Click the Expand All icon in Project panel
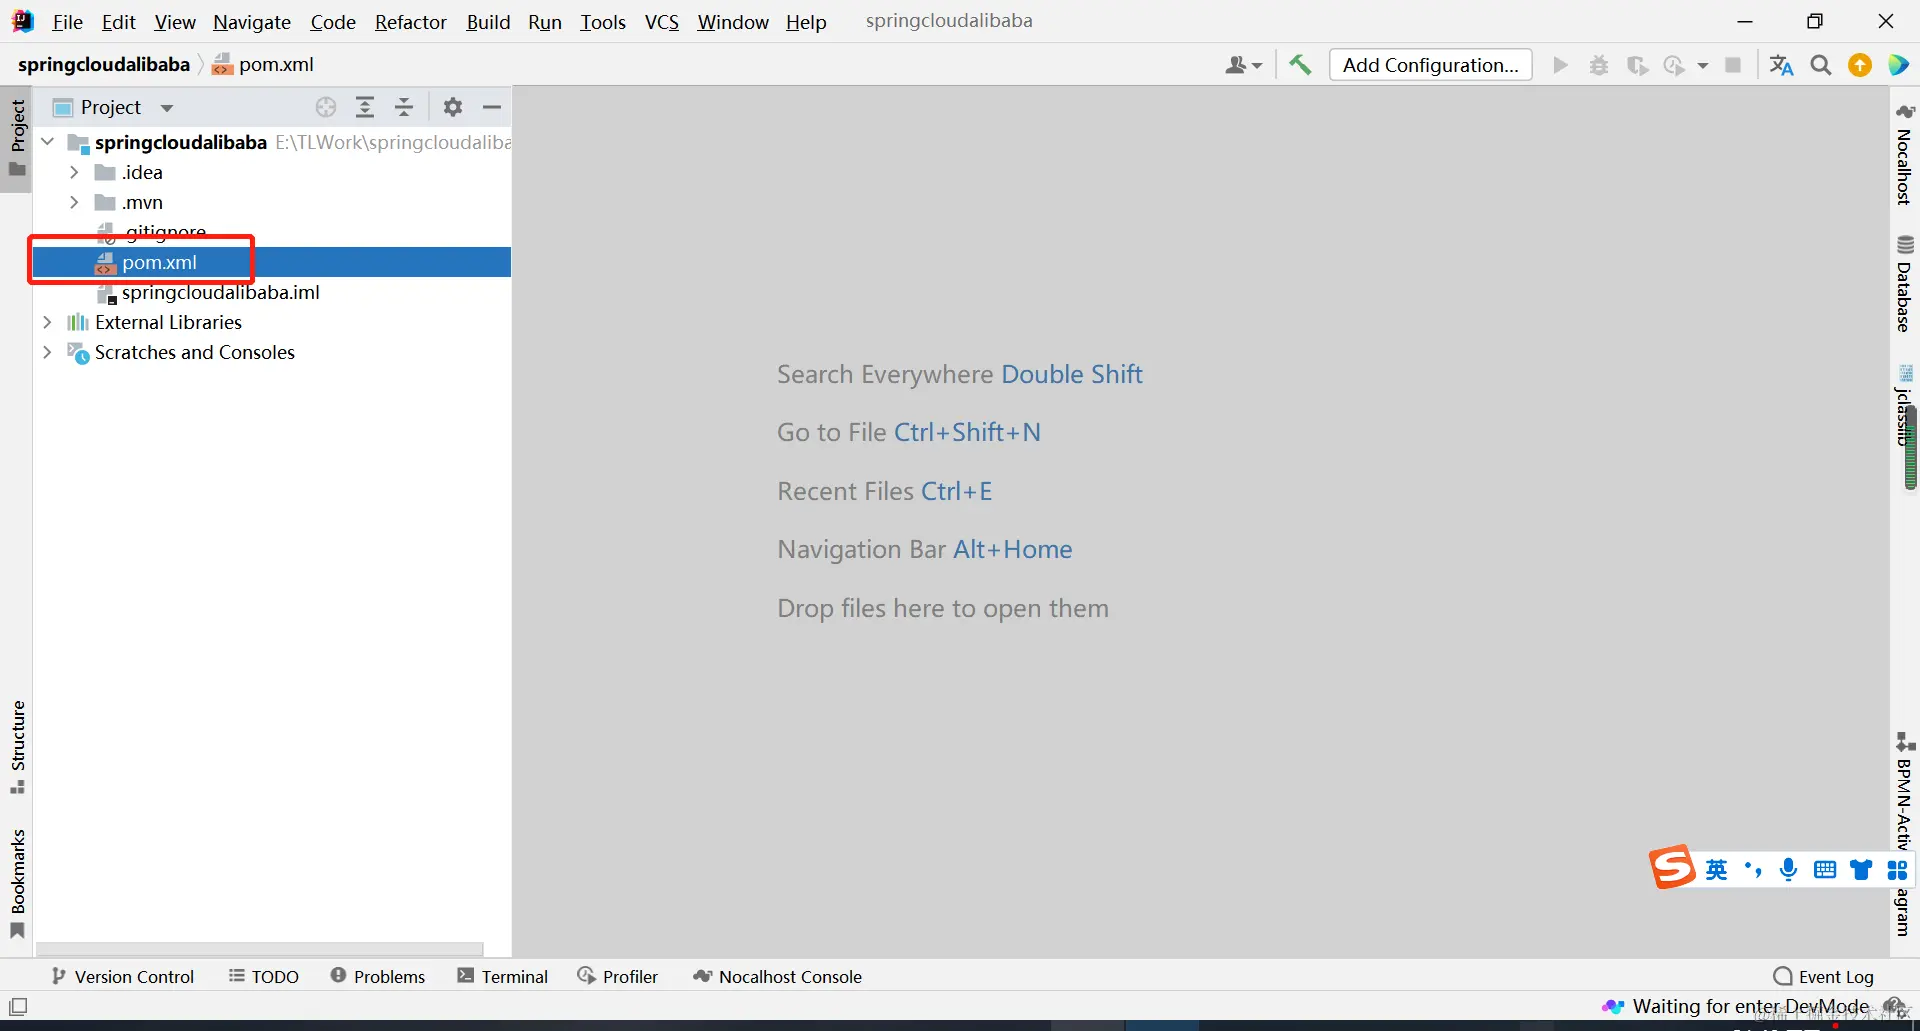This screenshot has height=1031, width=1920. [365, 107]
